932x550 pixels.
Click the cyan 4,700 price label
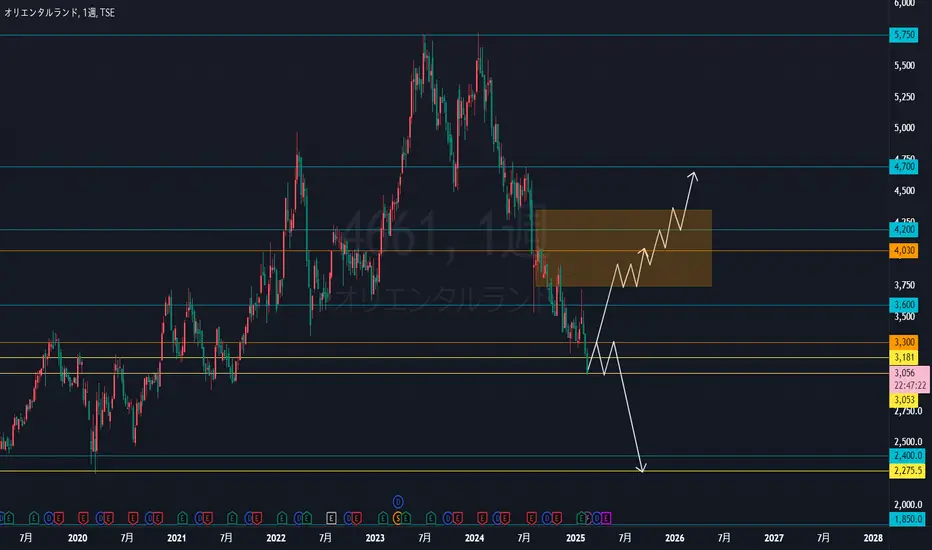pos(903,166)
